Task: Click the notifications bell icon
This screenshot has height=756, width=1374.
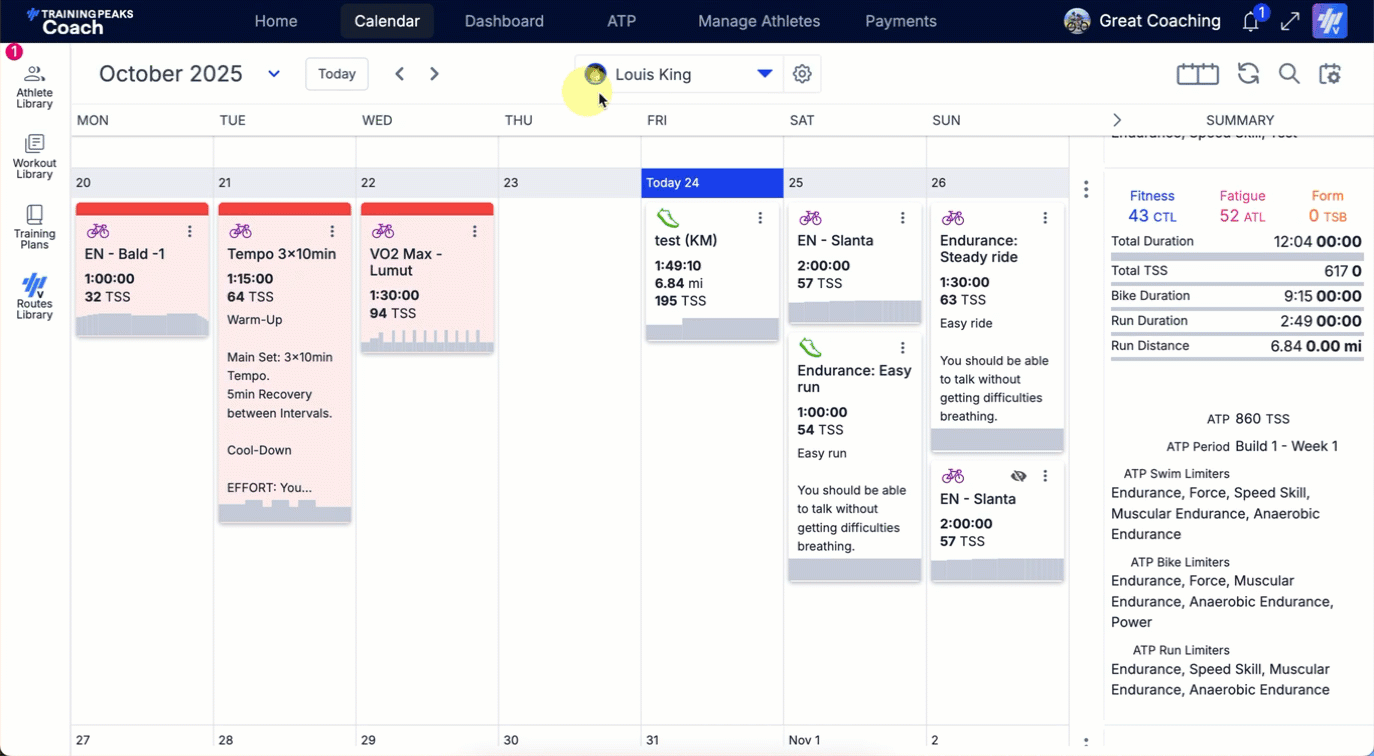Action: click(1250, 22)
